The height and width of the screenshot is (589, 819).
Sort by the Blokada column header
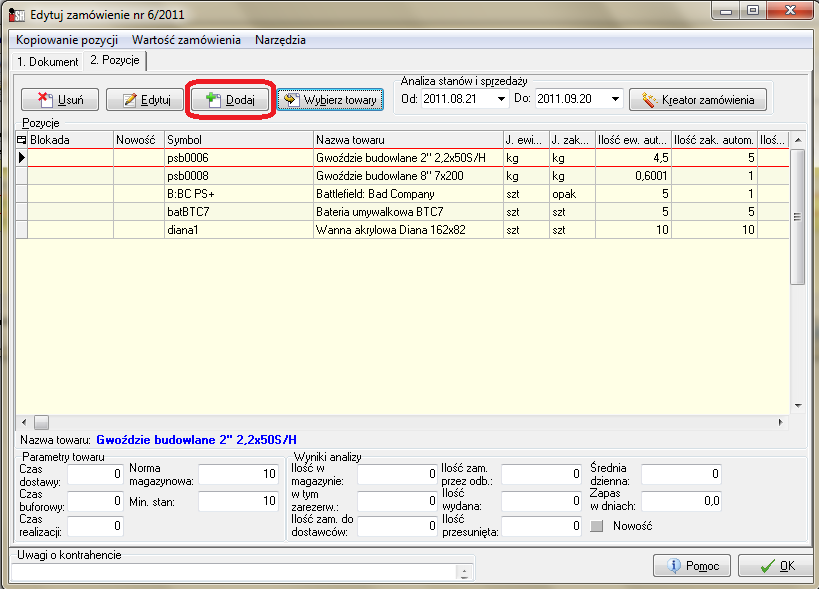click(x=71, y=139)
